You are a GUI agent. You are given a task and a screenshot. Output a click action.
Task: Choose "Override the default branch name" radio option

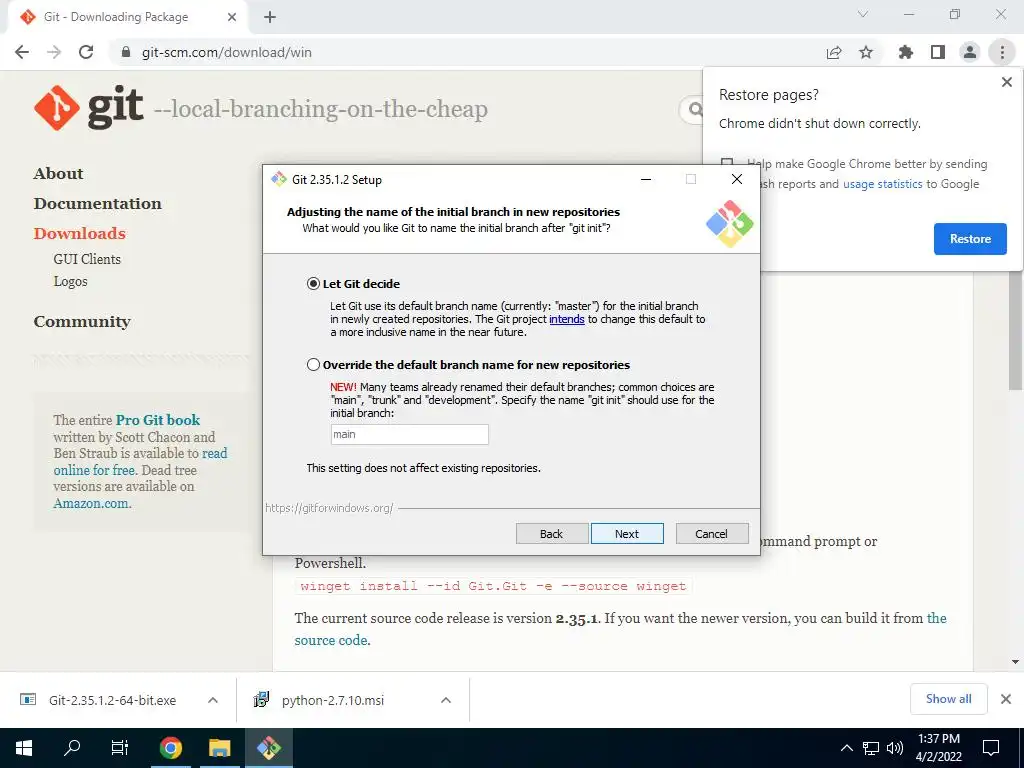coord(313,364)
